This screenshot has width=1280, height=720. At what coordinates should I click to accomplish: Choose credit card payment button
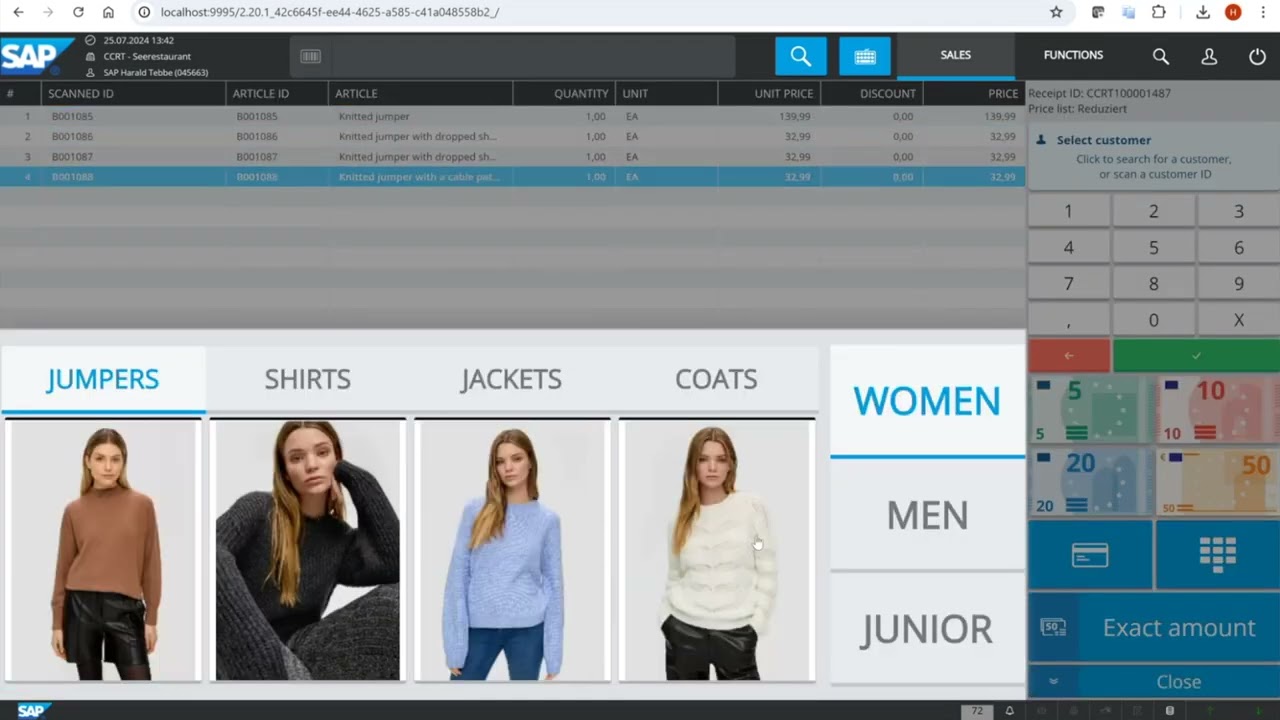pyautogui.click(x=1090, y=554)
